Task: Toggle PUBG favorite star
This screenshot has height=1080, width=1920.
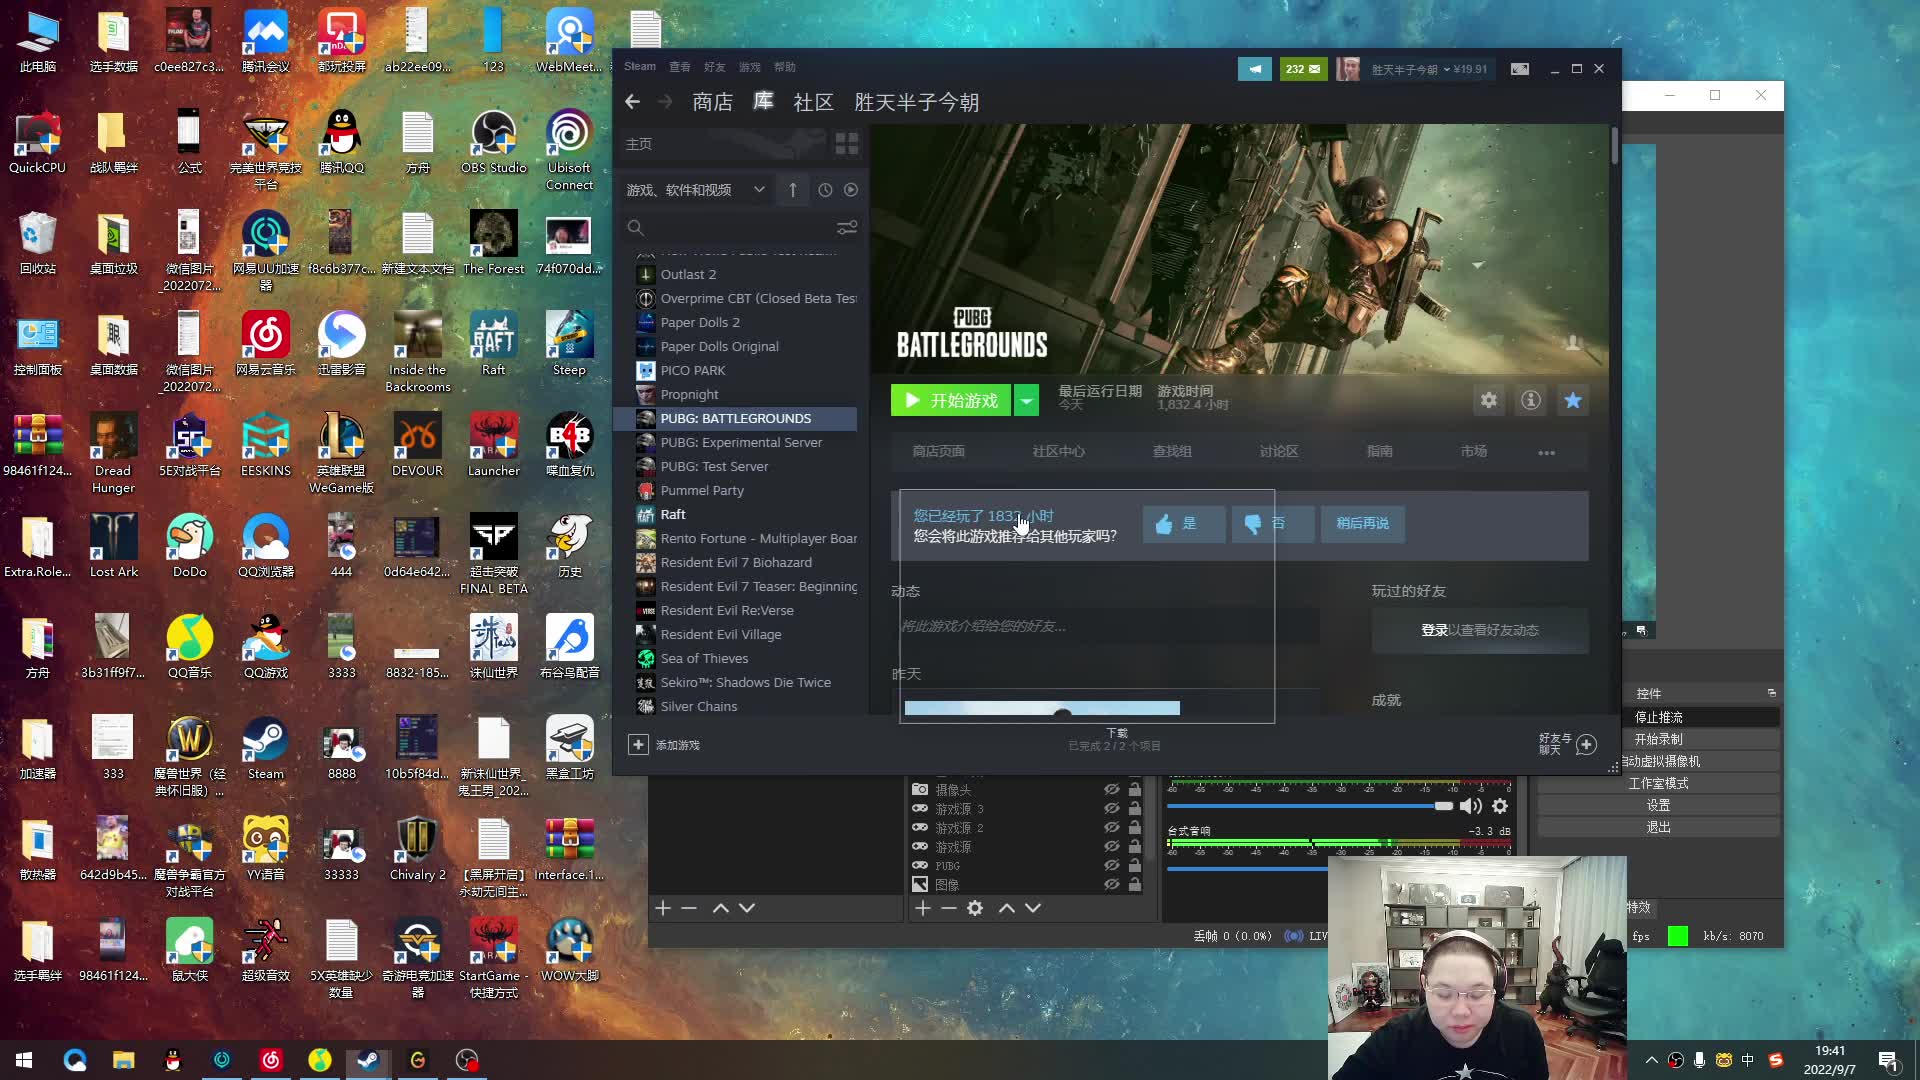Action: pos(1573,401)
